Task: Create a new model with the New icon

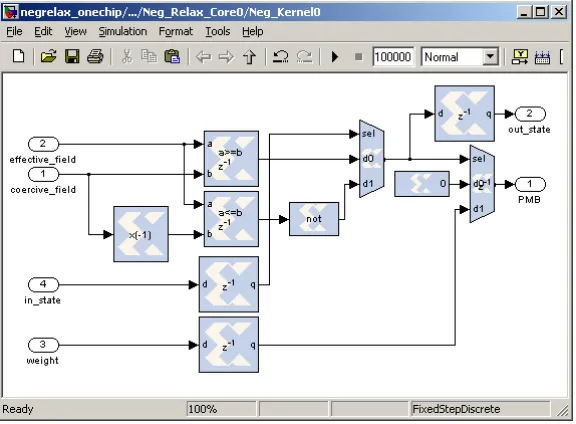Action: [x=18, y=57]
